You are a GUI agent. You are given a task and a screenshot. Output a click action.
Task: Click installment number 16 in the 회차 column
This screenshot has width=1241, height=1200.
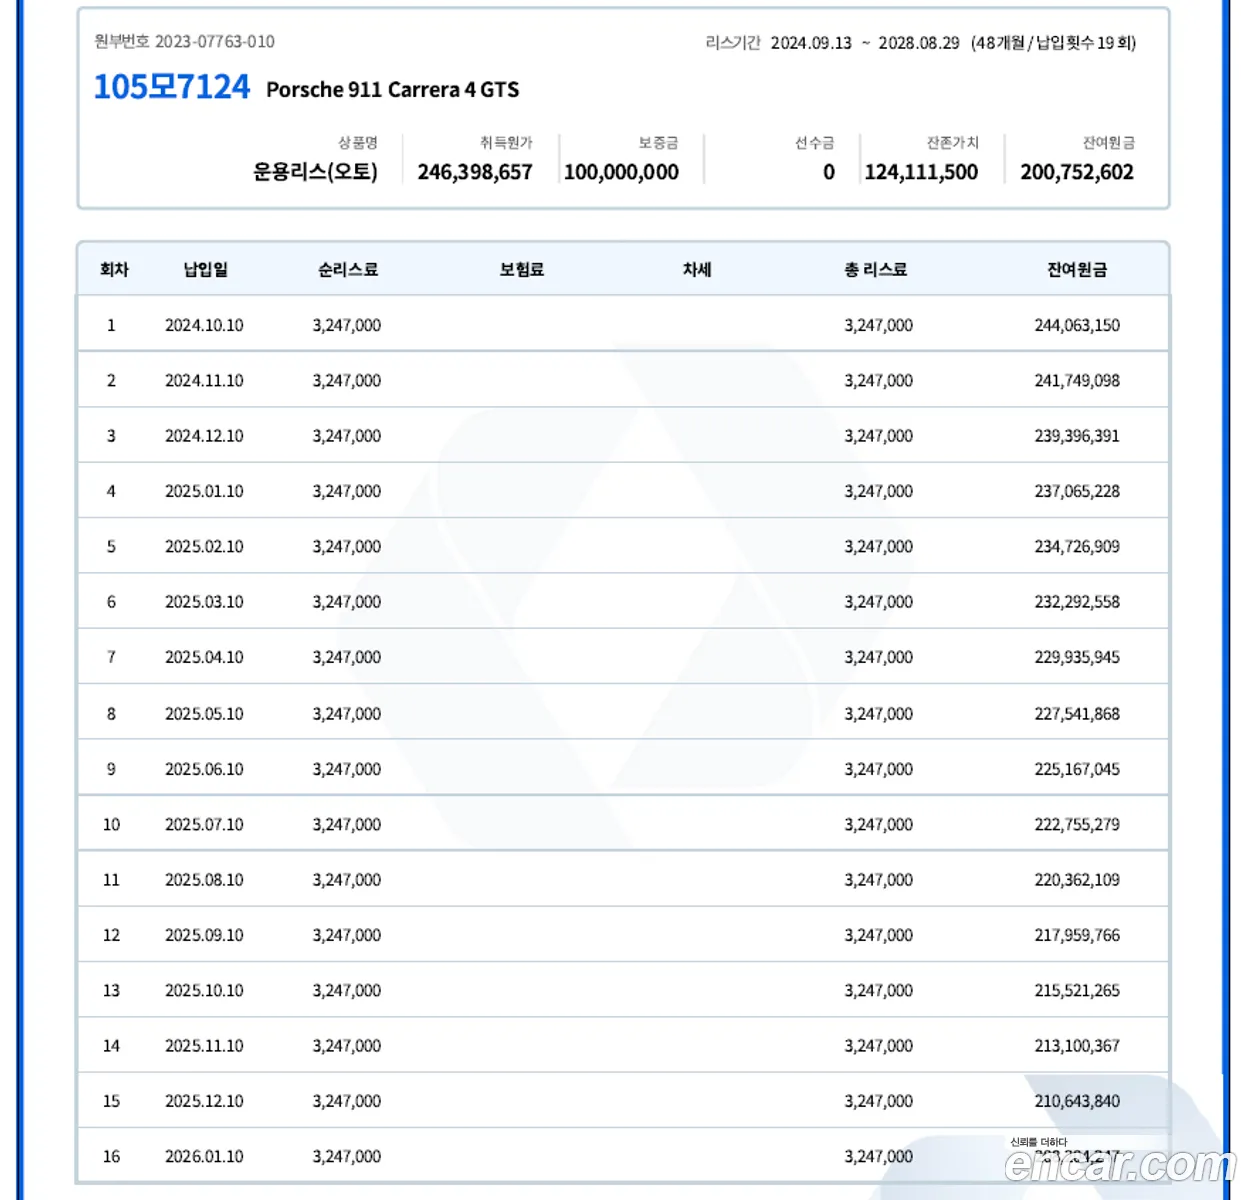[111, 1157]
